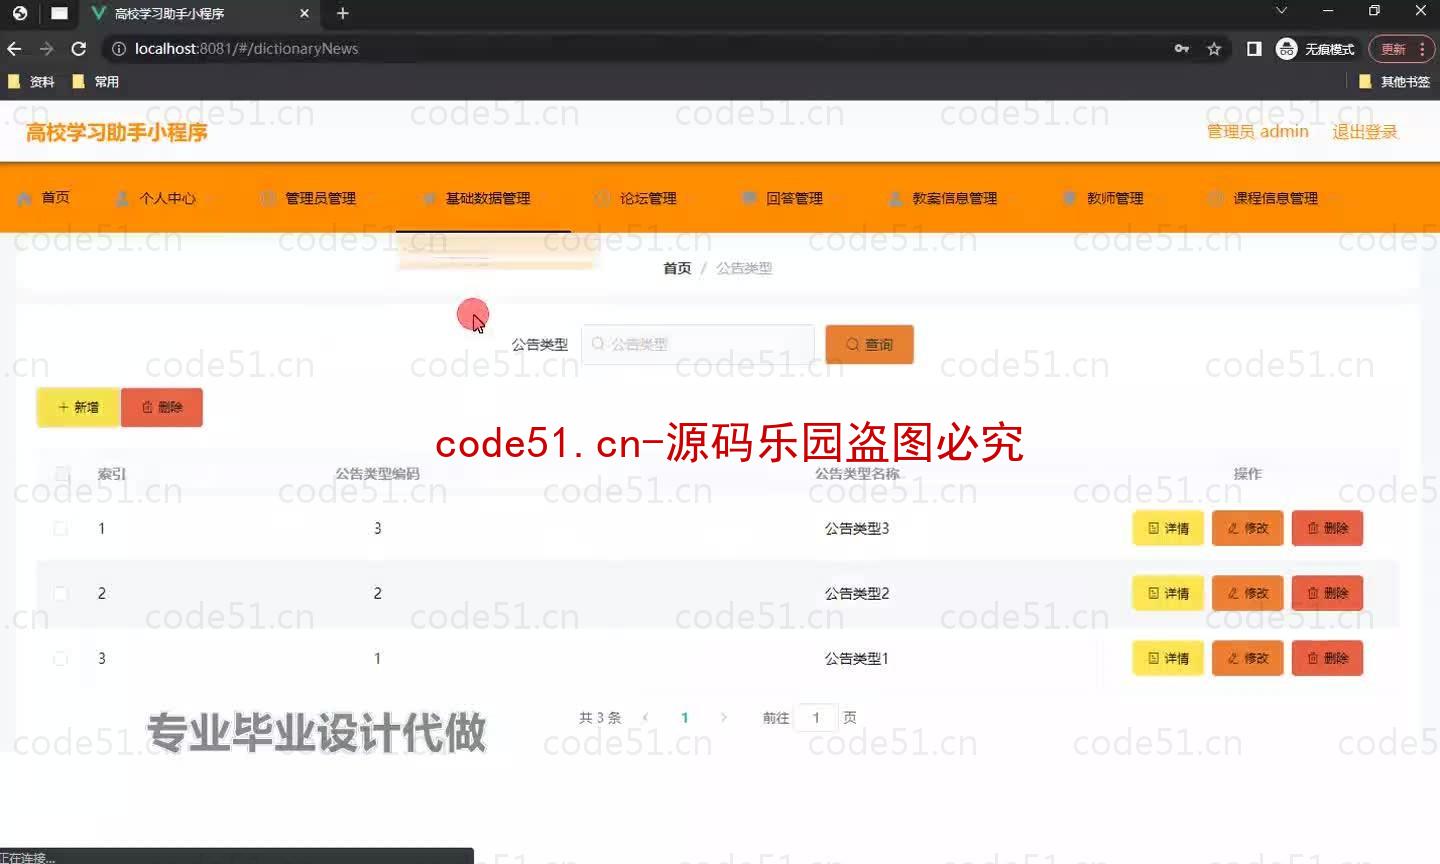Click the 新增 add button
Screen dimensions: 1440x864
click(78, 407)
